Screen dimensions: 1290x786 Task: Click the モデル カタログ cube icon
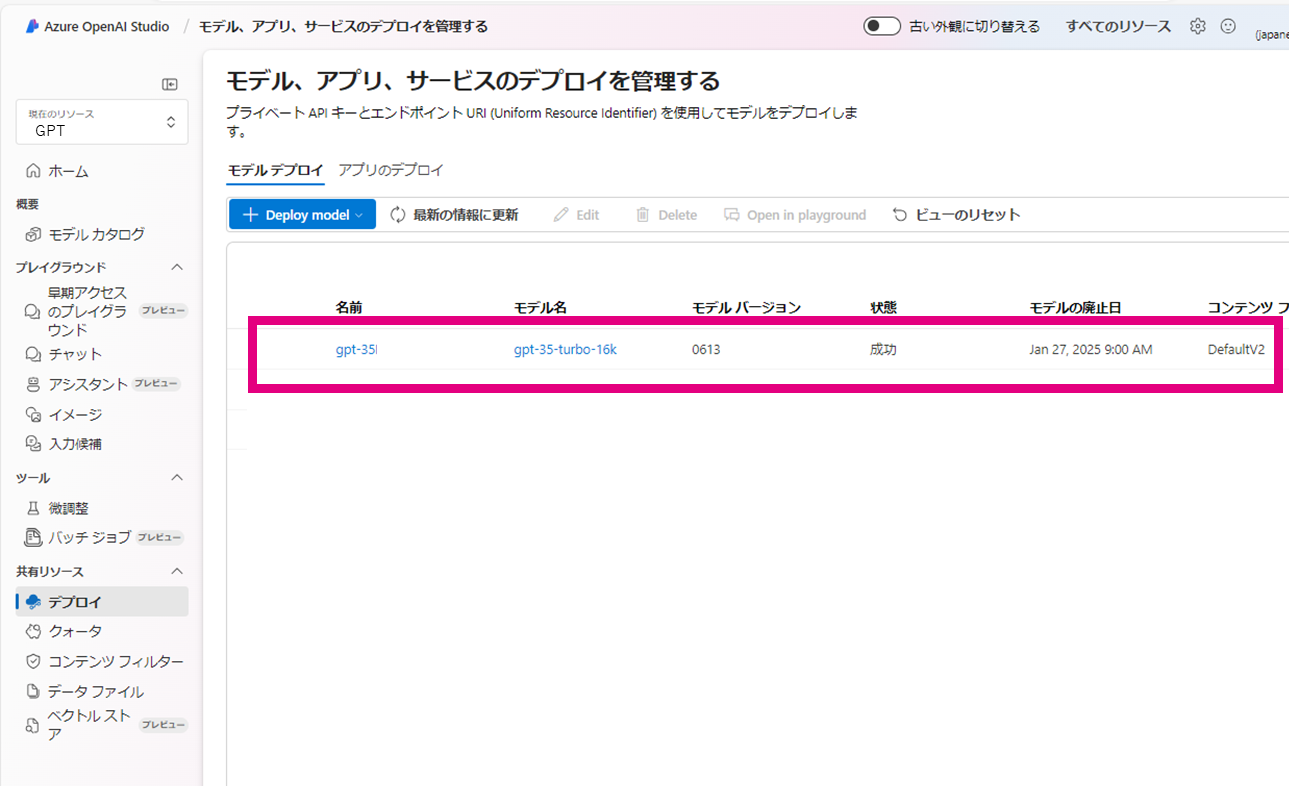[33, 234]
